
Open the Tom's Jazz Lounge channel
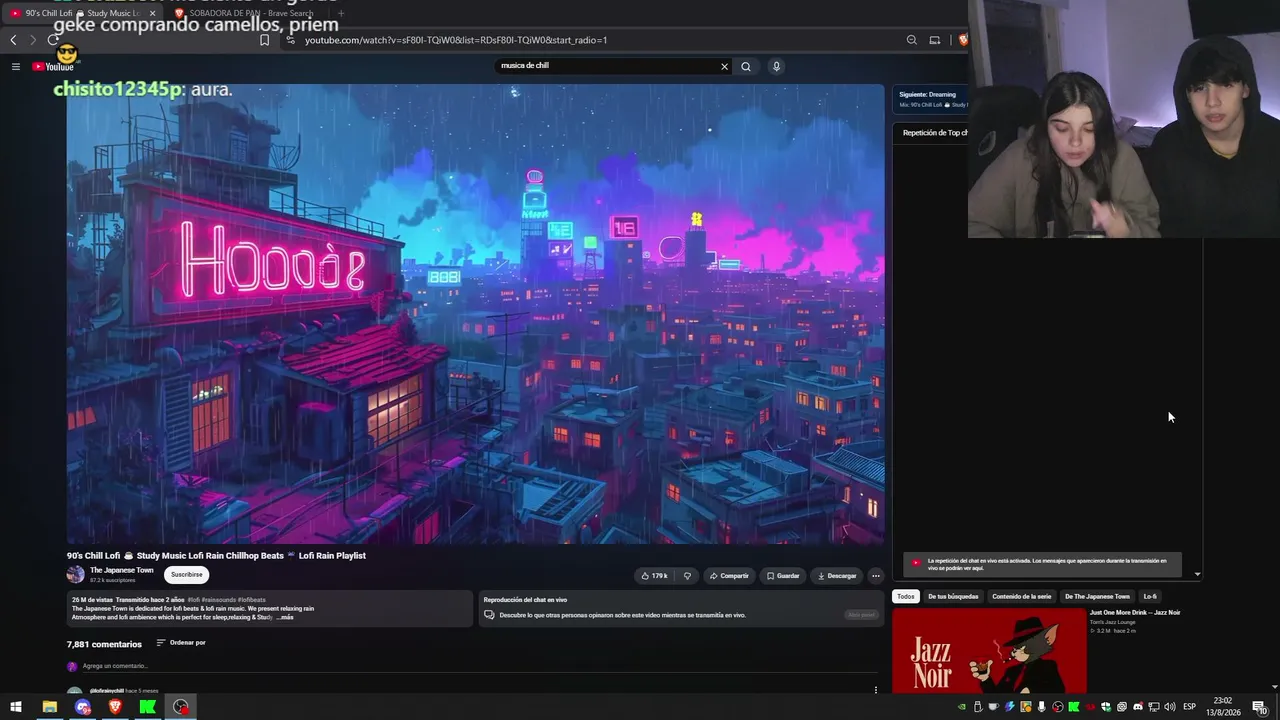(x=1115, y=622)
